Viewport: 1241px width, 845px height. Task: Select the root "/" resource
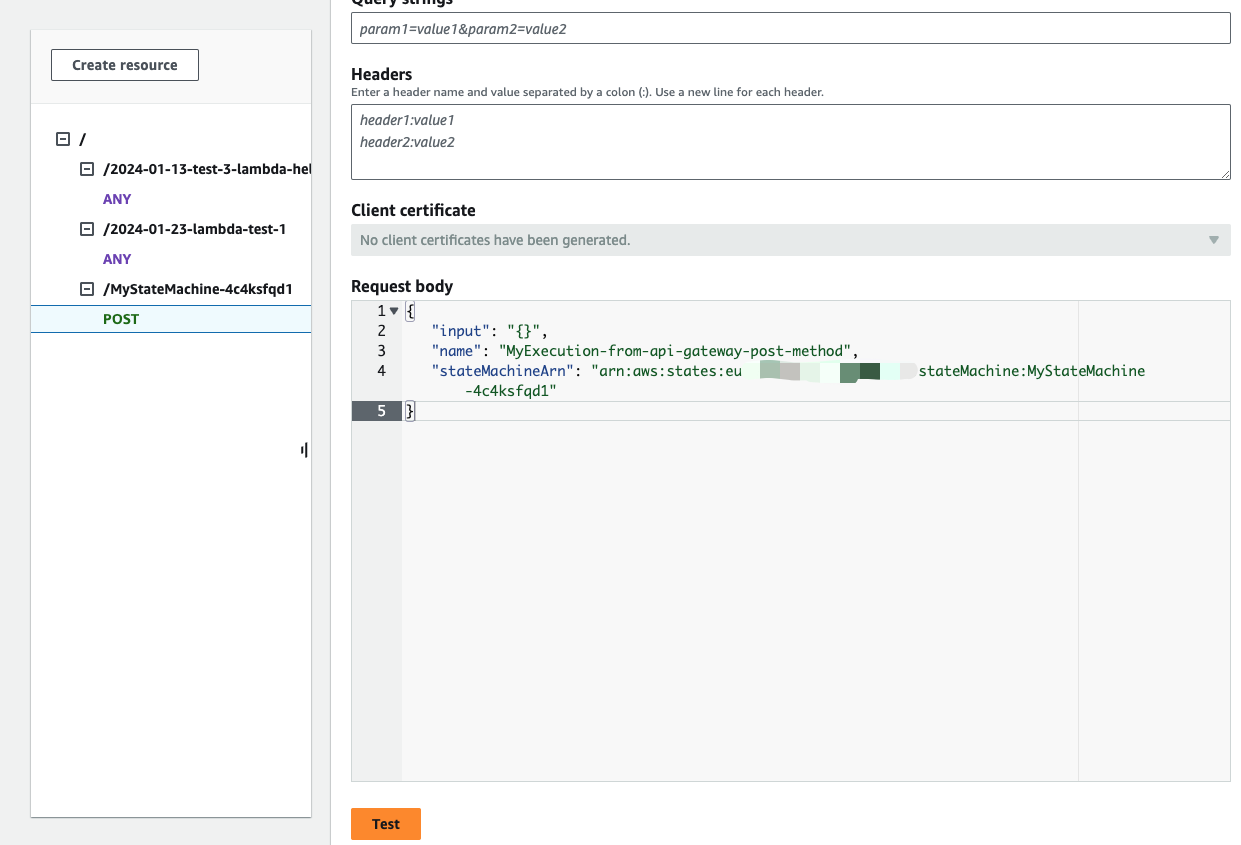point(82,139)
